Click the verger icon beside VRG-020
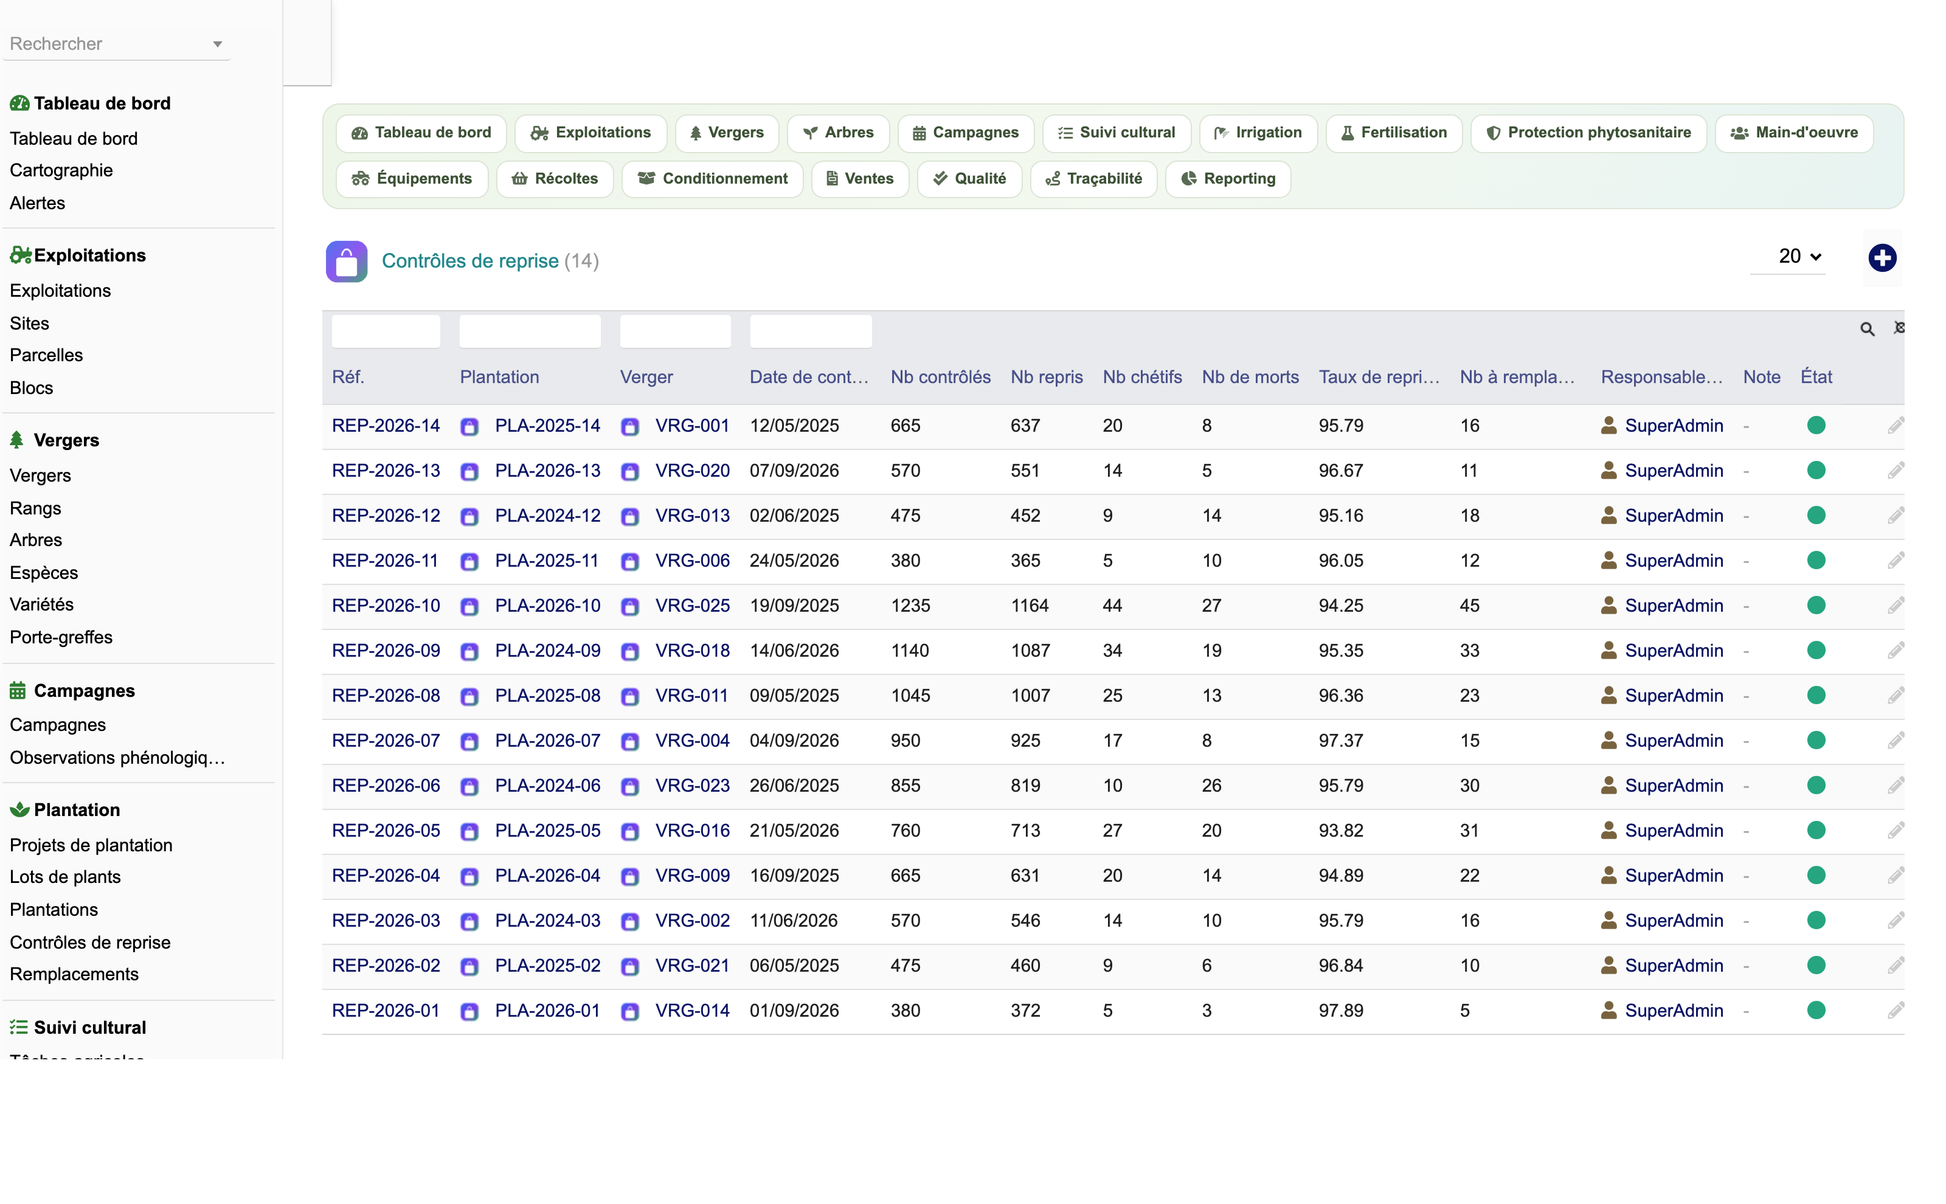The image size is (1946, 1204). click(630, 472)
